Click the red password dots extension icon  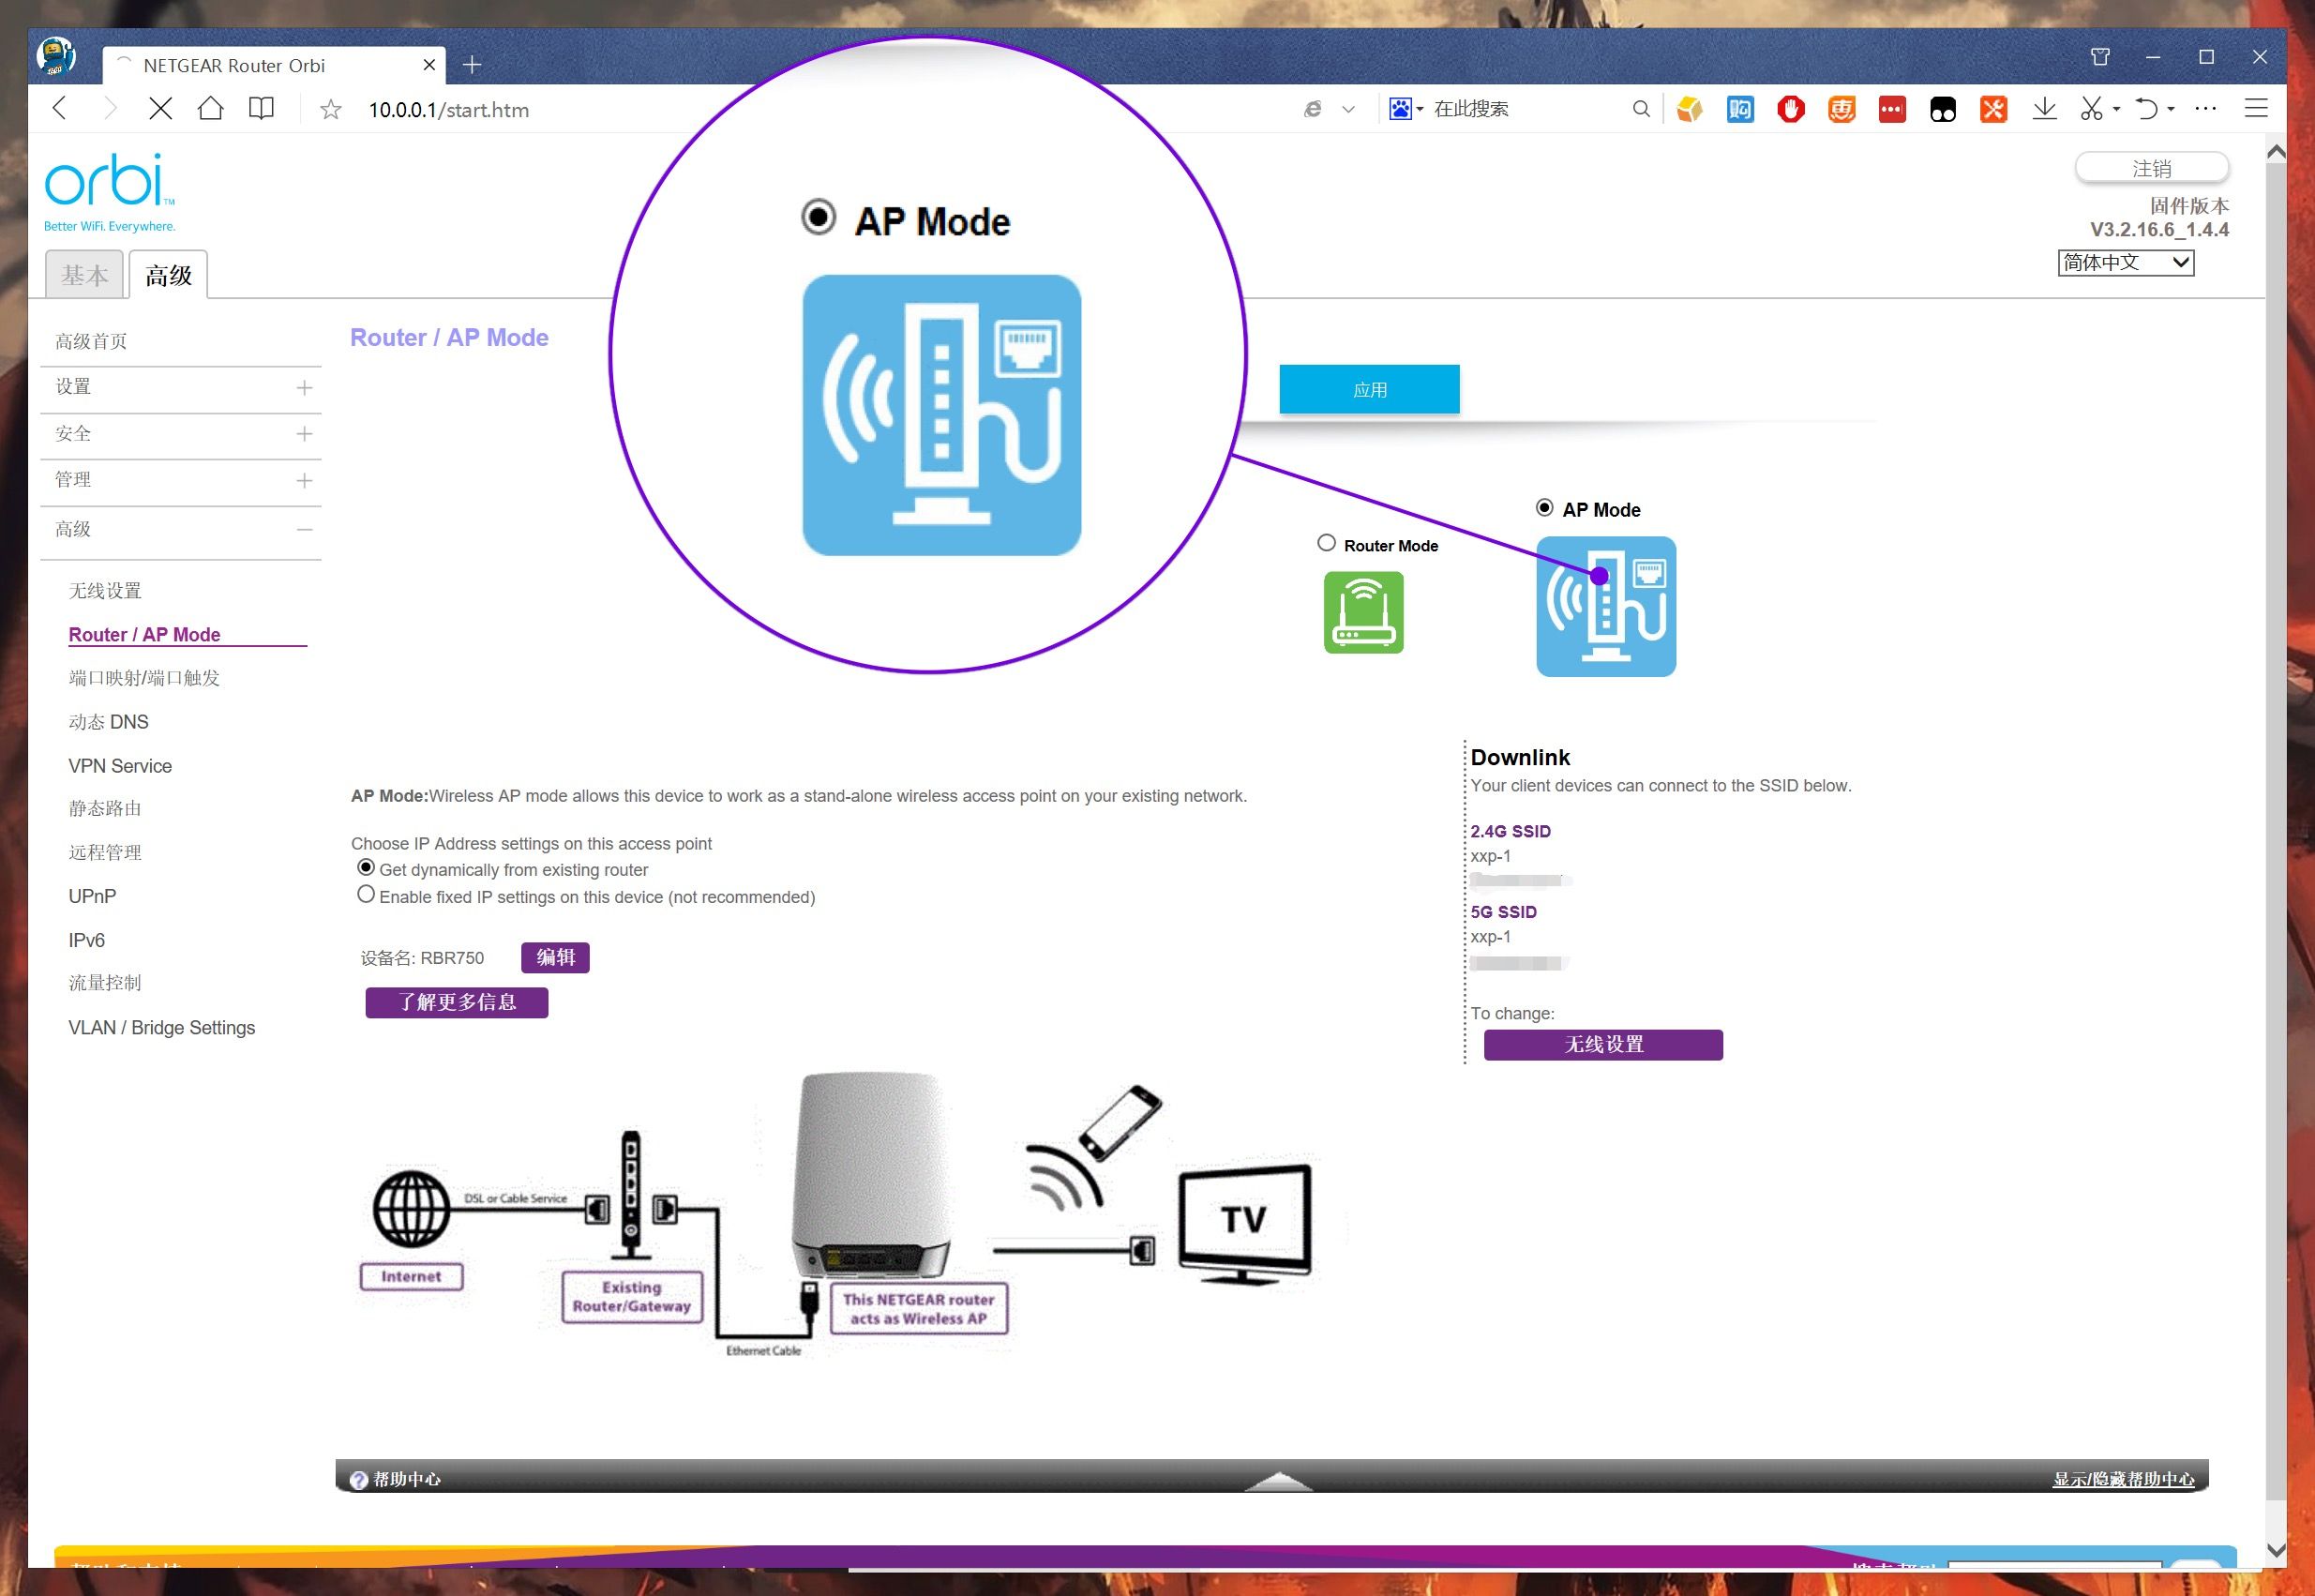1892,109
